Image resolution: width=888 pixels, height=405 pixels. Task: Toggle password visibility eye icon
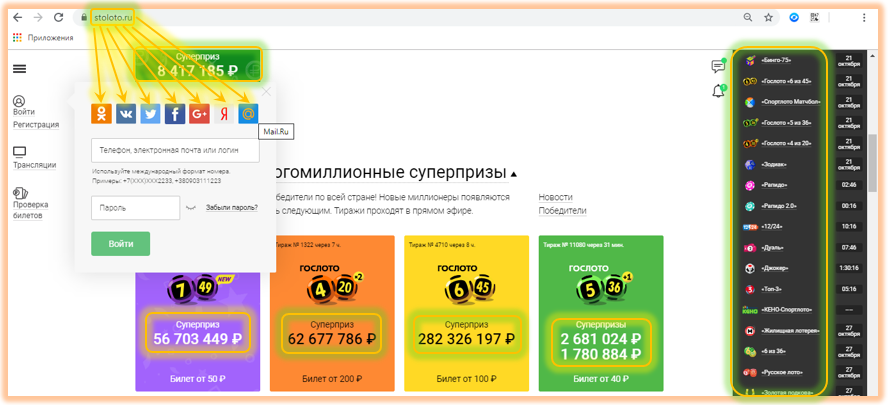click(191, 208)
